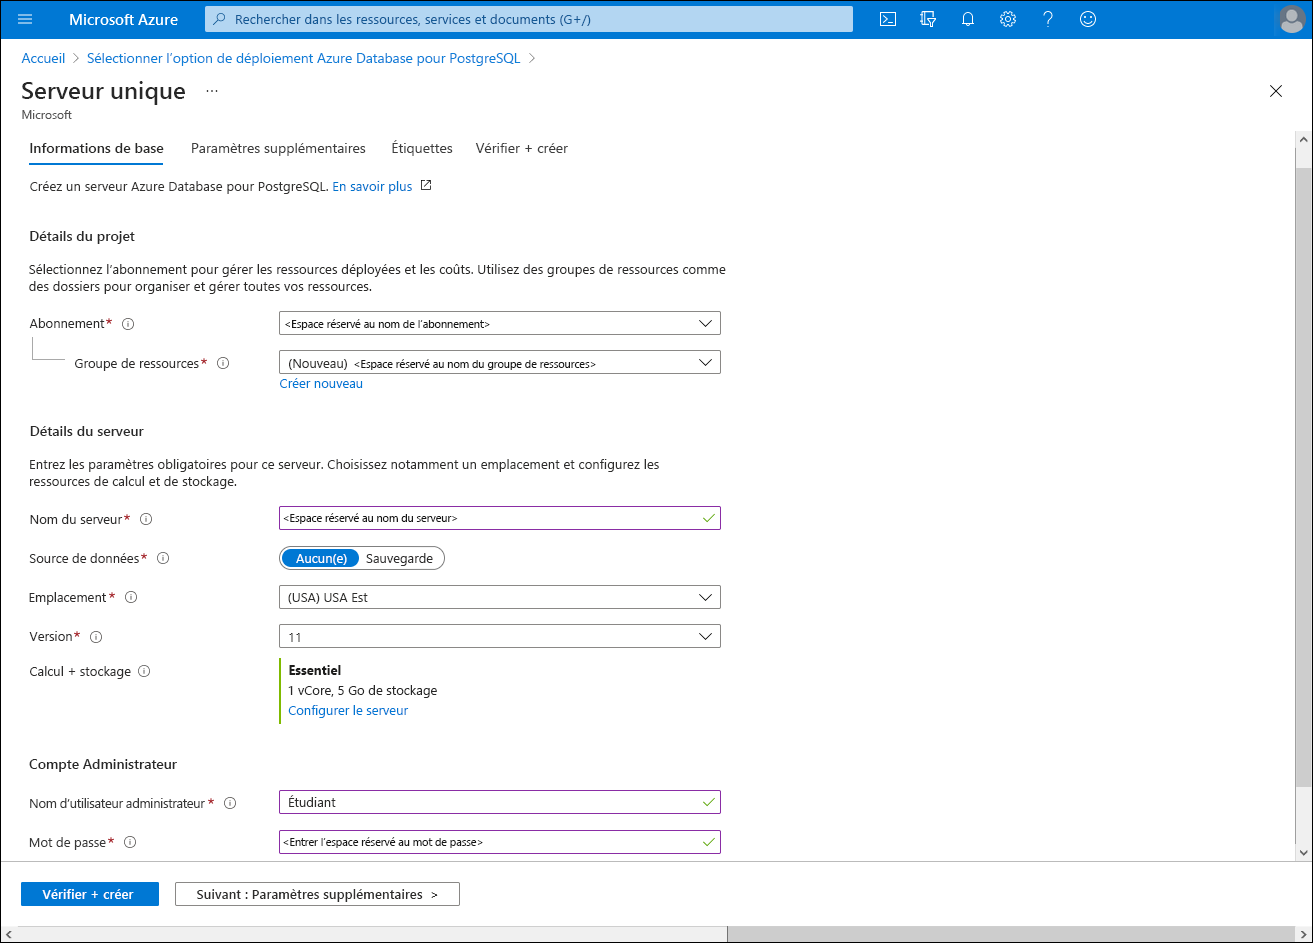Click the info icon next to Abonnement

coord(128,324)
